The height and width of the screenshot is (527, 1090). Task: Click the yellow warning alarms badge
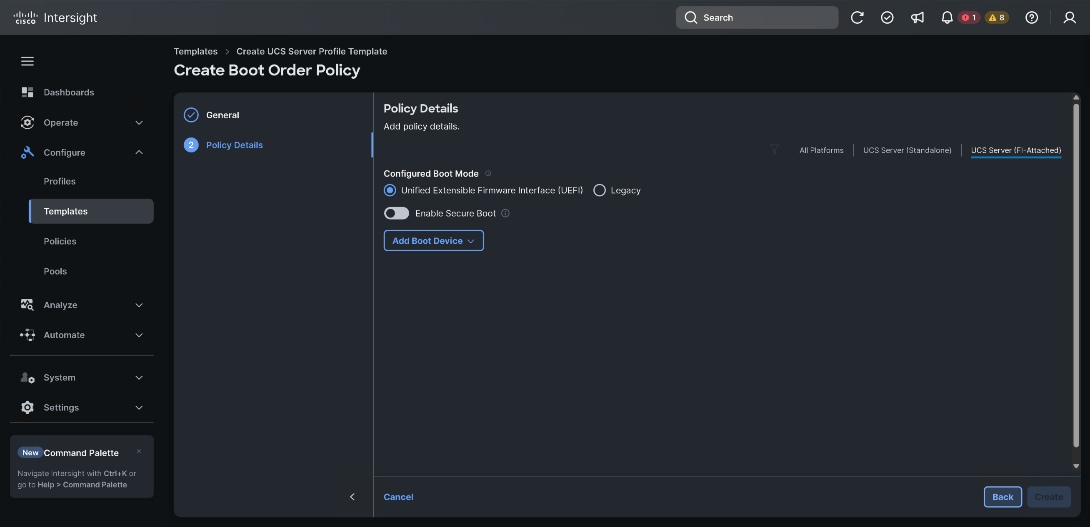click(996, 17)
